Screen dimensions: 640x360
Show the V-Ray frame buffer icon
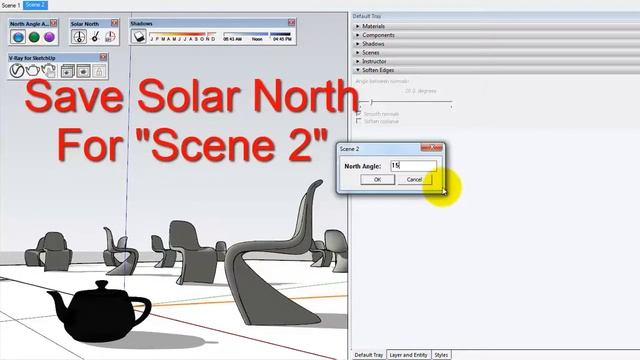[83, 71]
